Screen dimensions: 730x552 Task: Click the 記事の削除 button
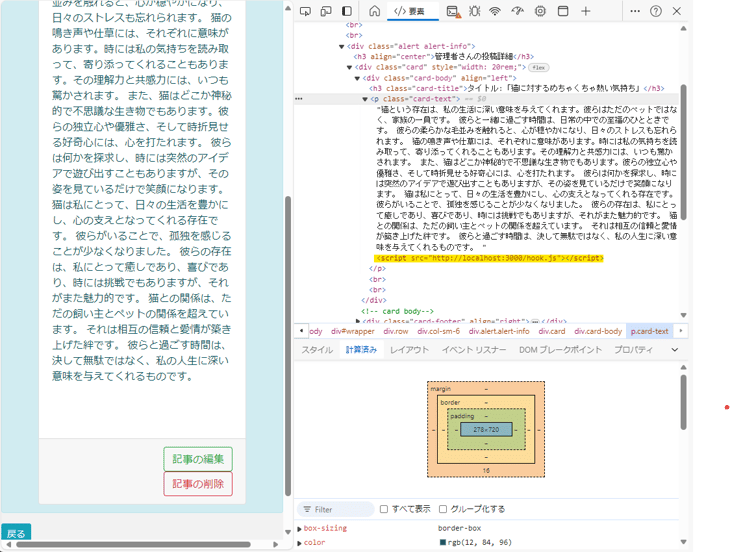tap(198, 484)
